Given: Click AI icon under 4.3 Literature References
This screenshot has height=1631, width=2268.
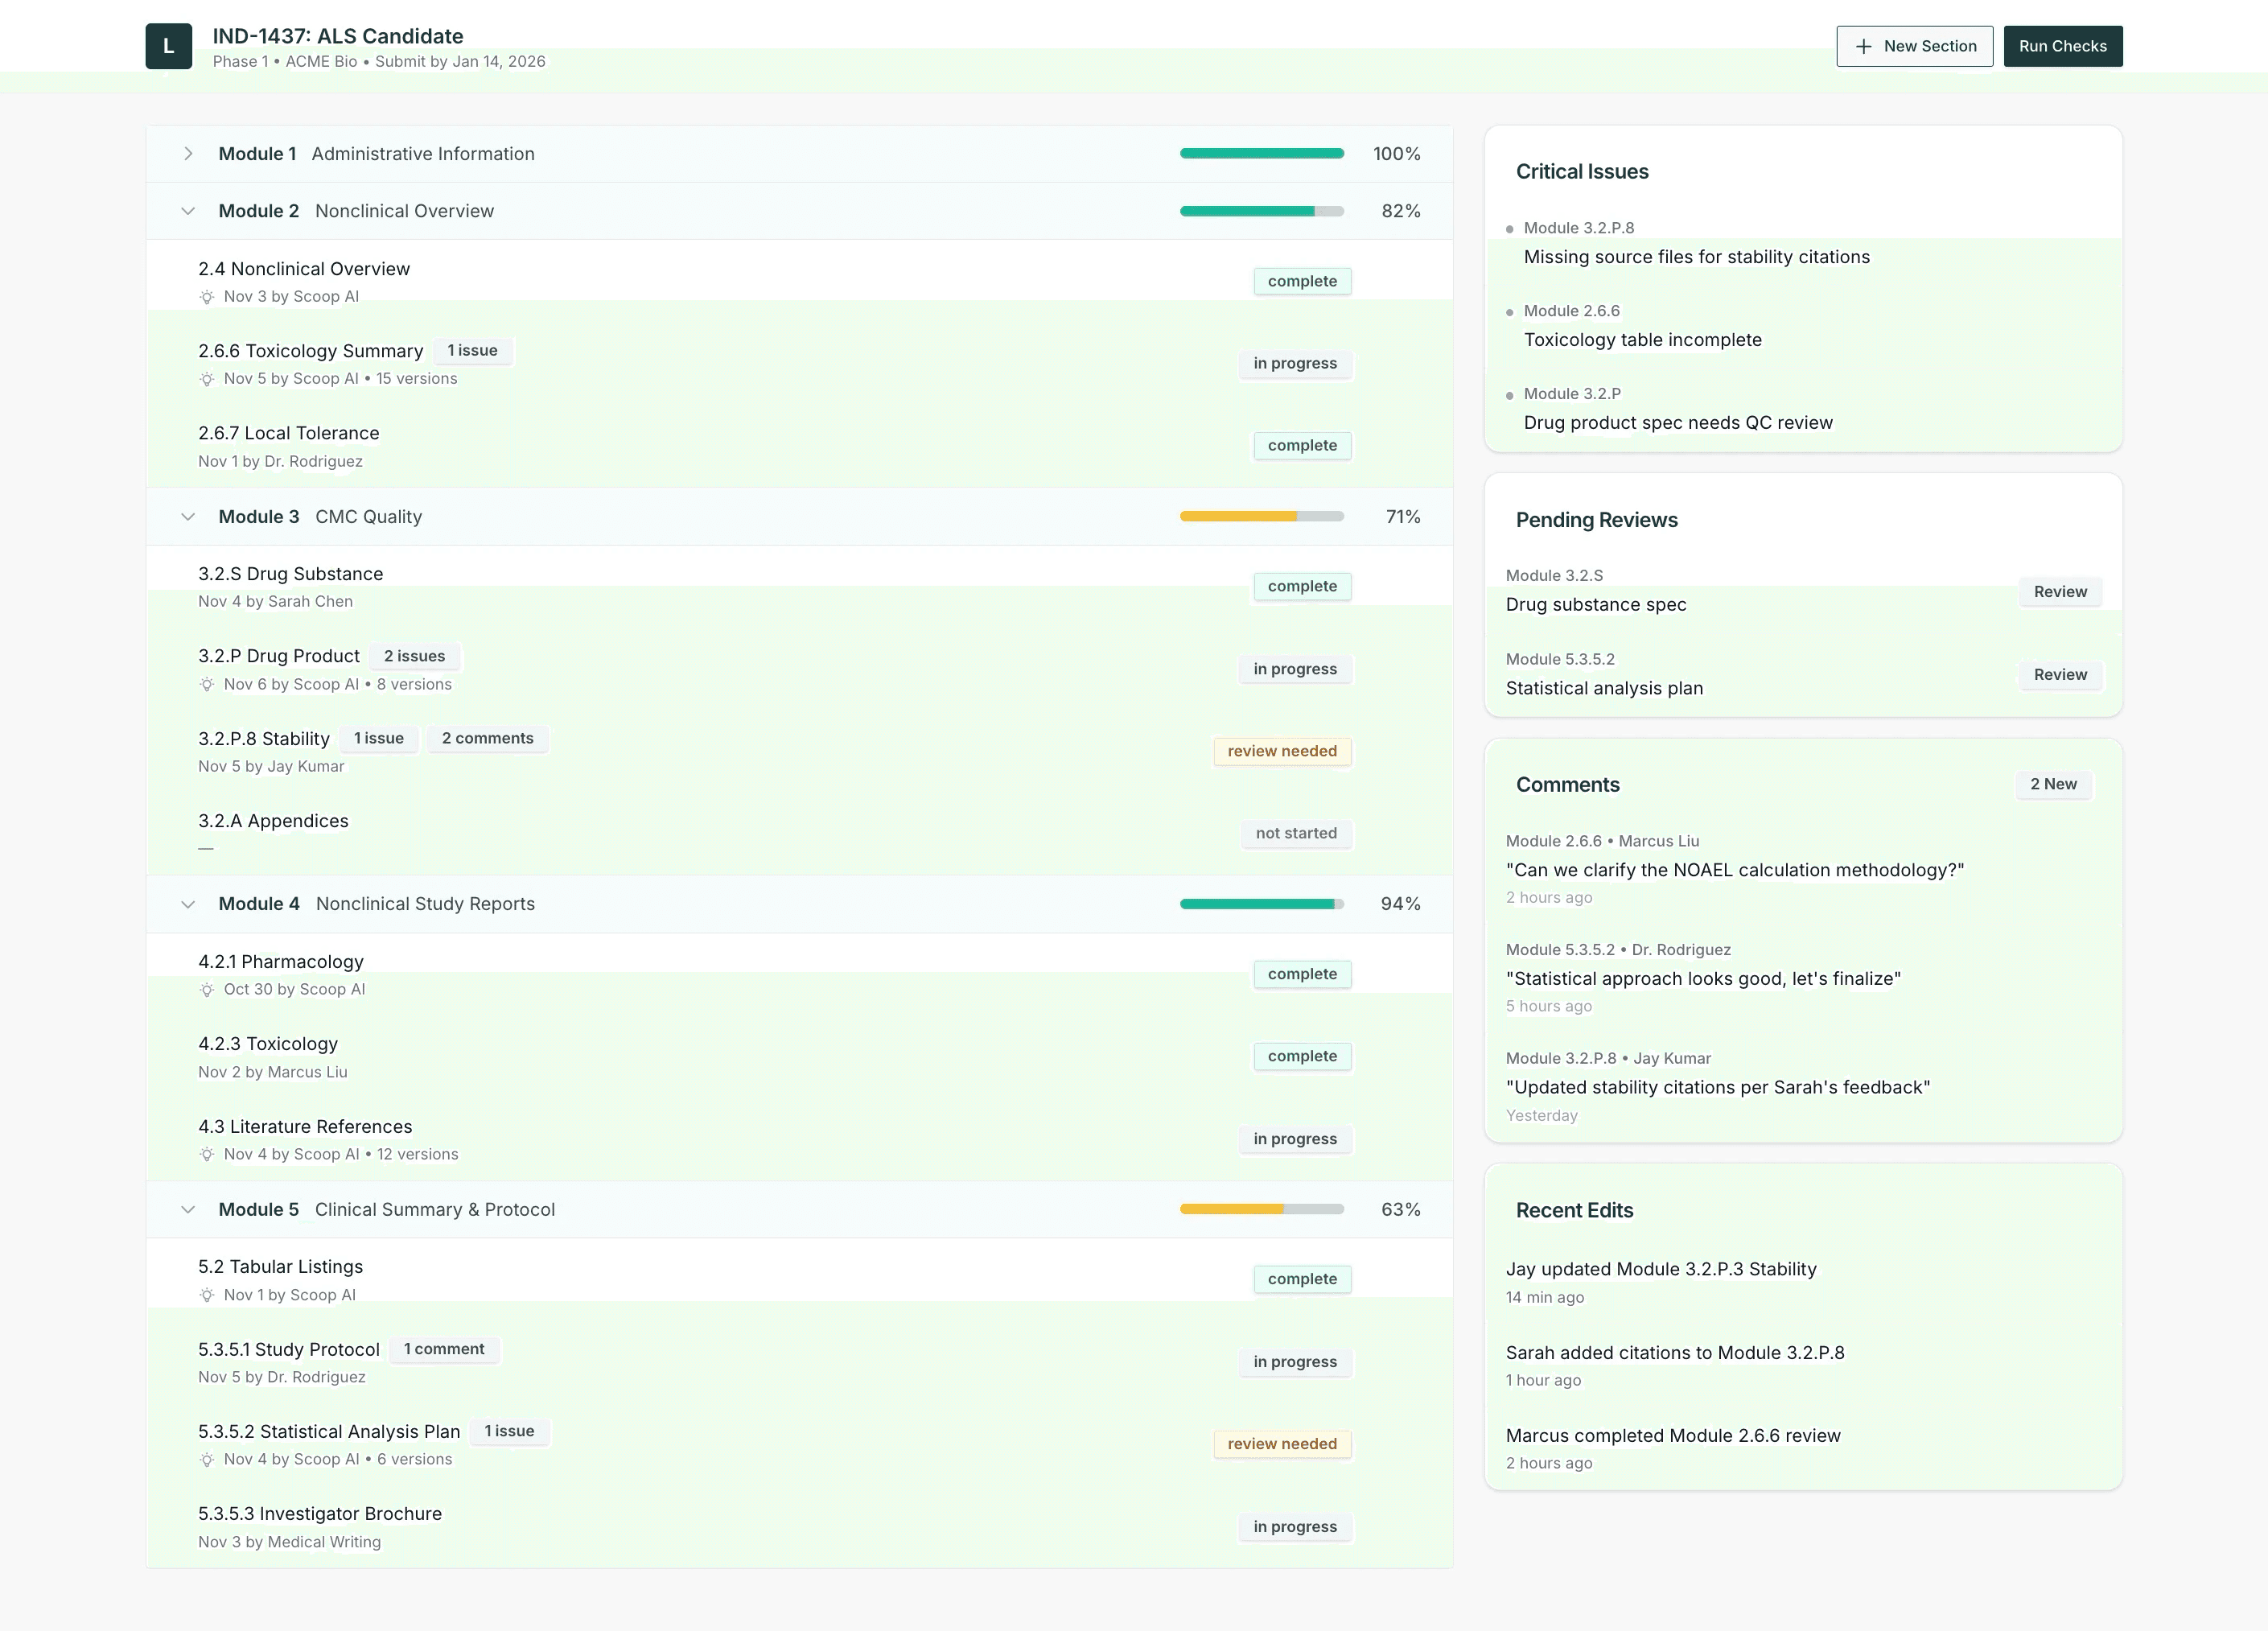Looking at the screenshot, I should 207,1155.
